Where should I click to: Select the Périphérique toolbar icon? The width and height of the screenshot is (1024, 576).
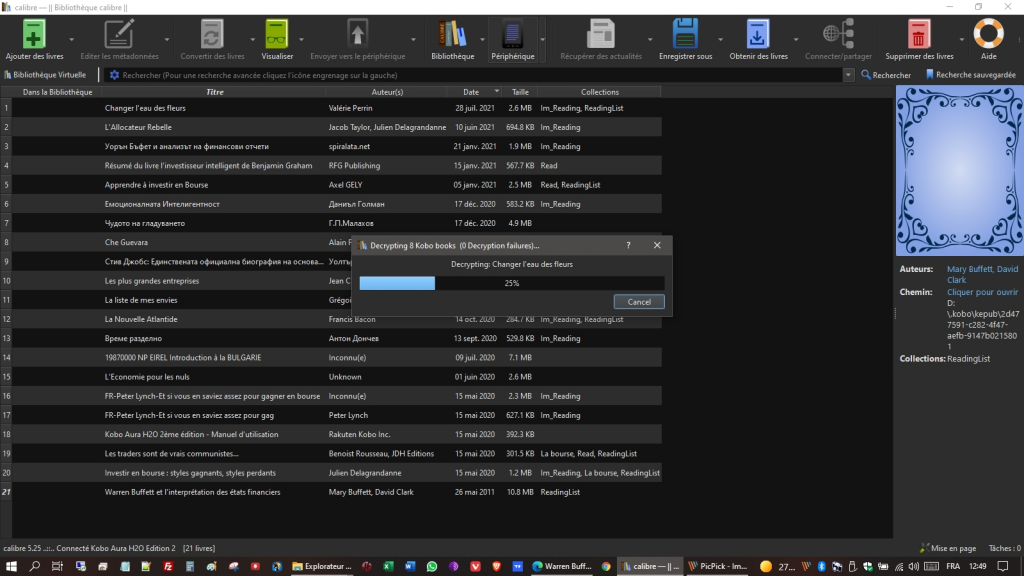[x=513, y=34]
